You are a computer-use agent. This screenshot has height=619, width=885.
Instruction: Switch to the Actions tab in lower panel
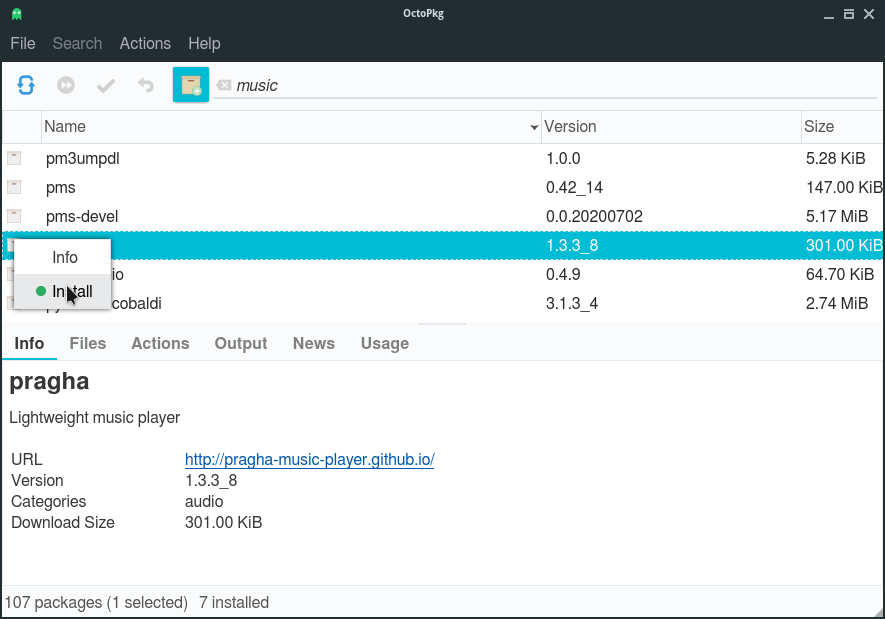[160, 344]
